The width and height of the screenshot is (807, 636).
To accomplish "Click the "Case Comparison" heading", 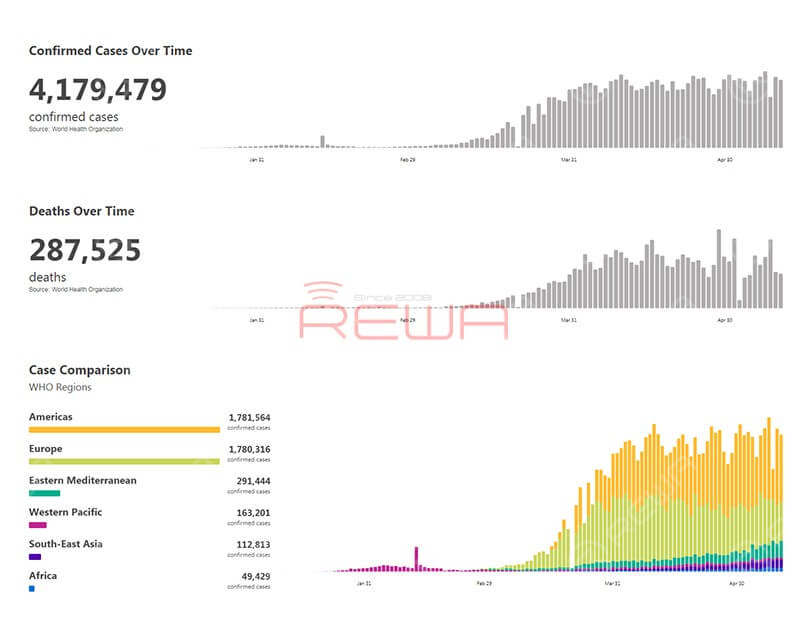I will [80, 370].
